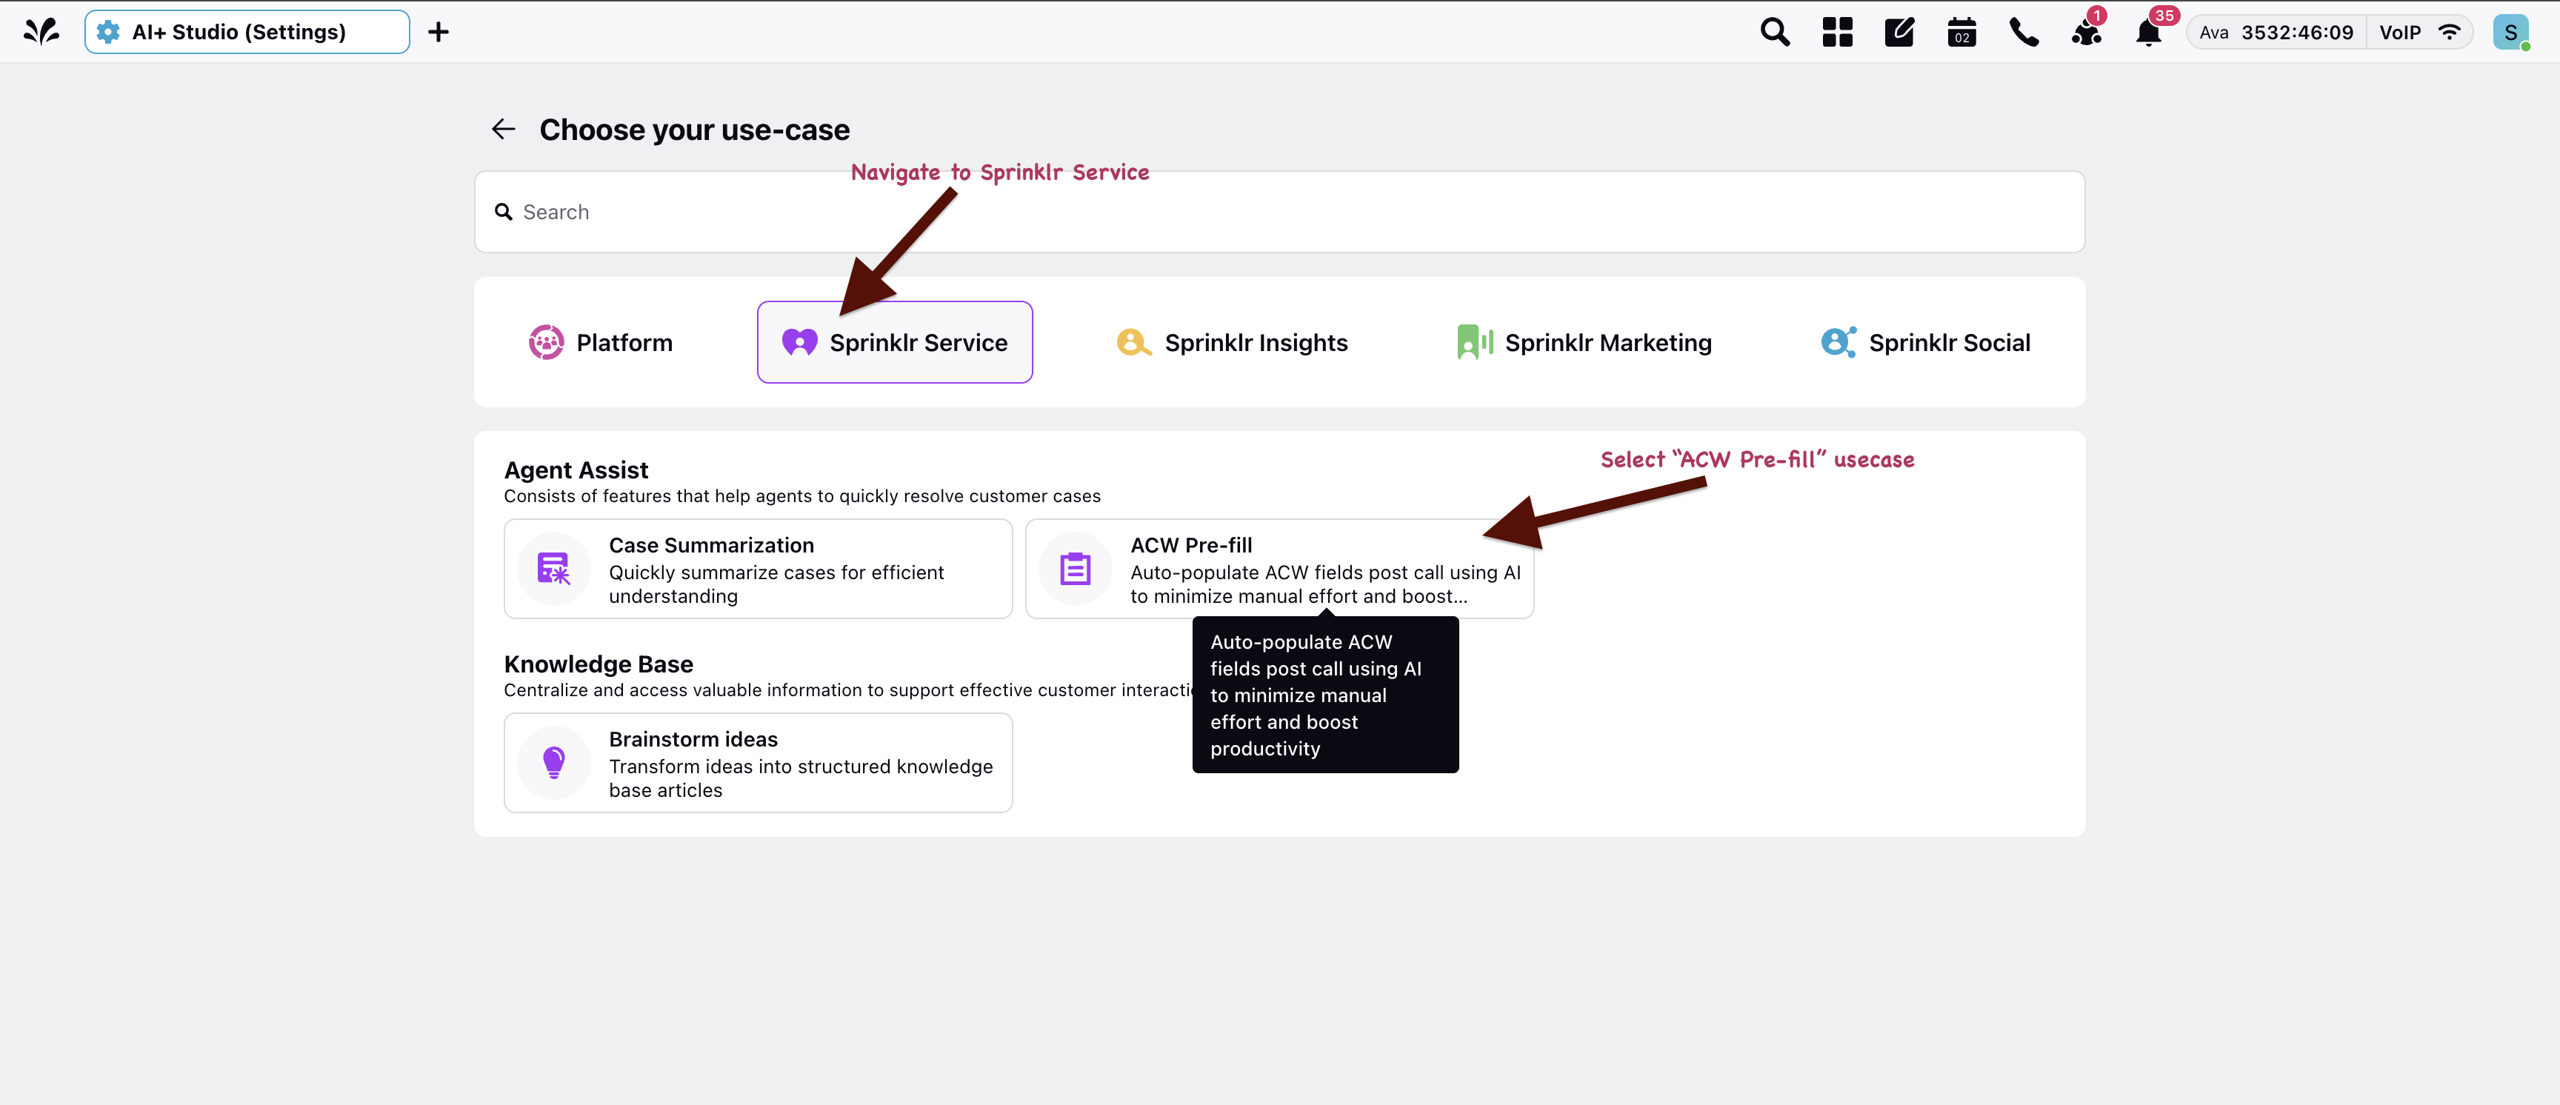Click the Sprinklr Service heart icon
2560x1105 pixels.
pyautogui.click(x=800, y=342)
